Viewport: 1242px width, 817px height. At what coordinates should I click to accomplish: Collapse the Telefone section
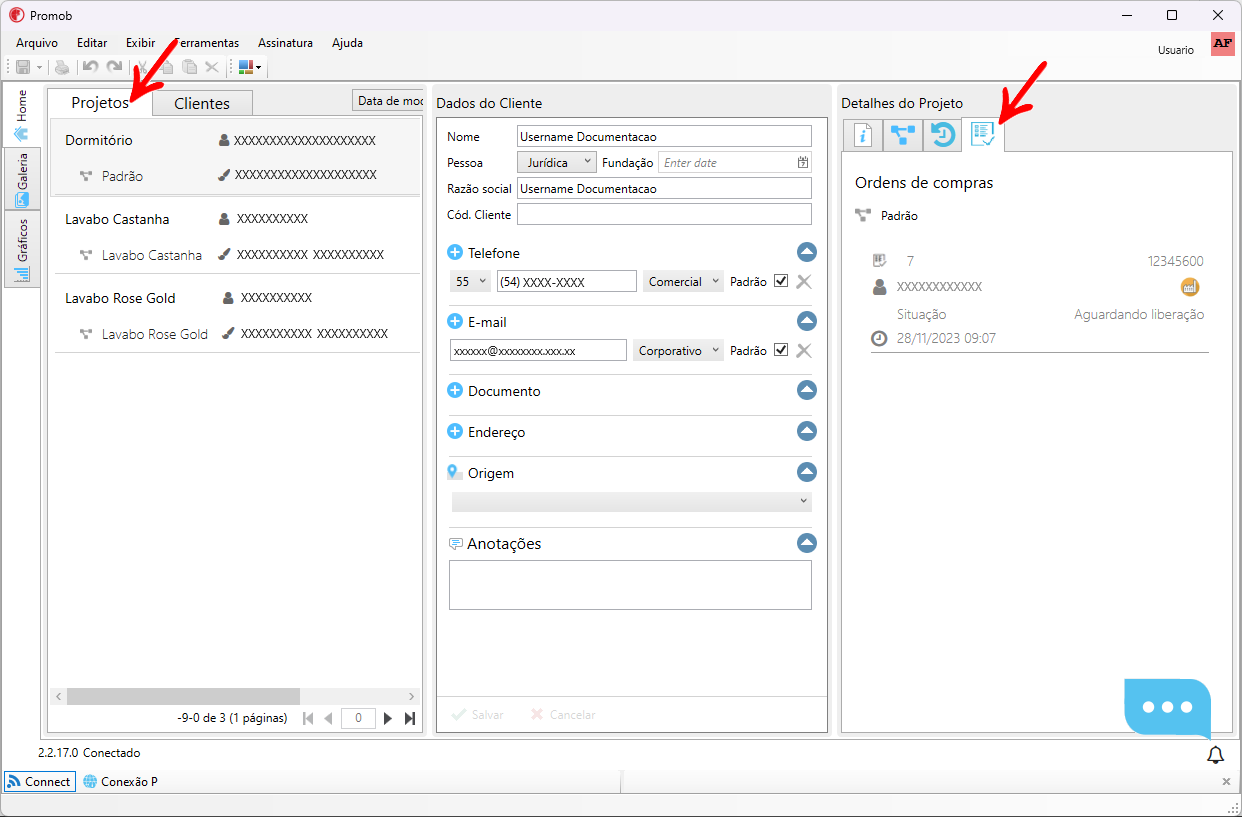[807, 252]
